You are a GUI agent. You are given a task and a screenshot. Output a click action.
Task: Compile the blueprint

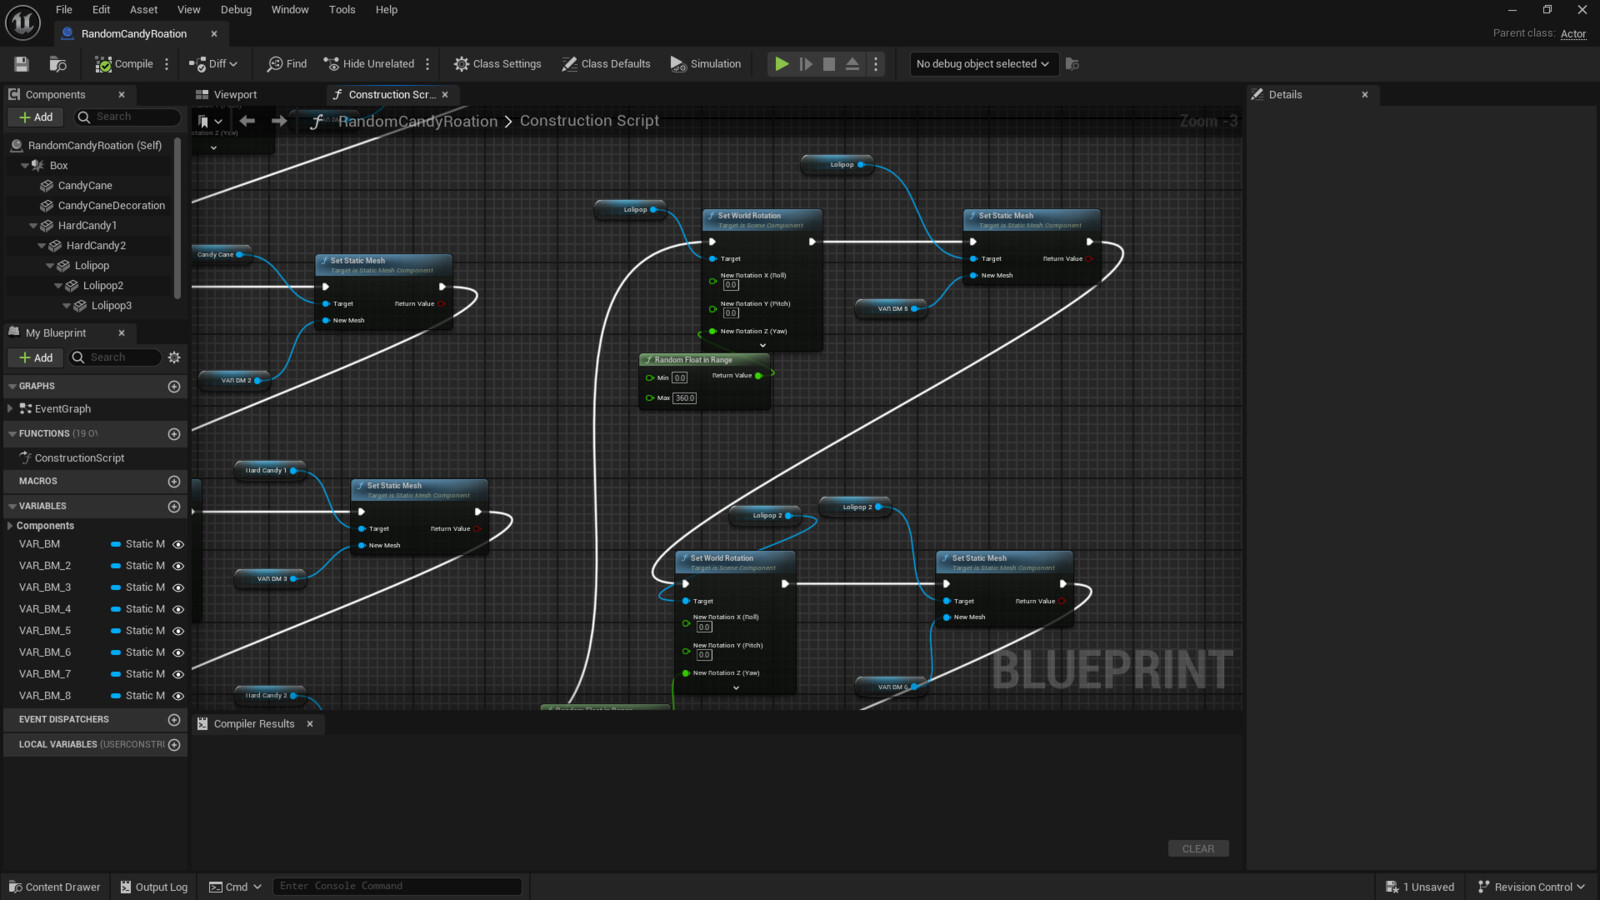(124, 64)
